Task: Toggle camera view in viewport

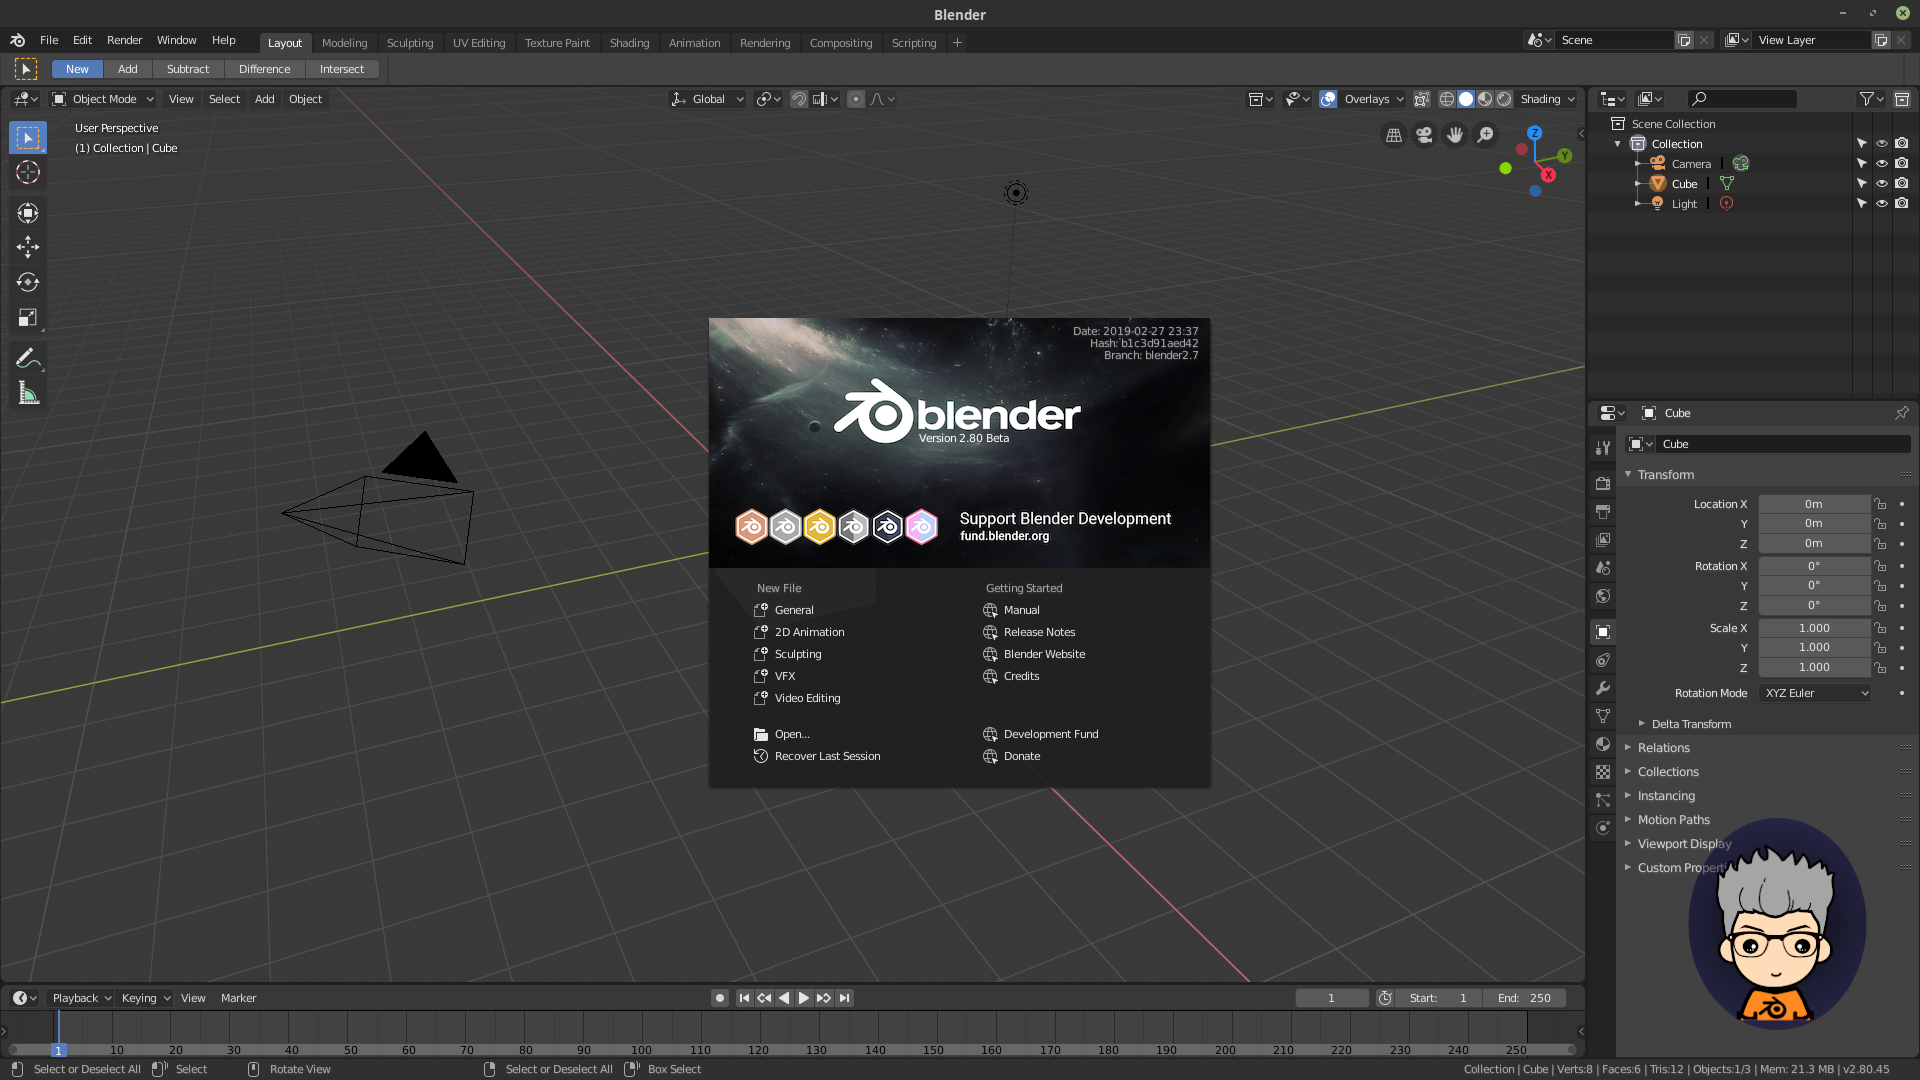Action: click(x=1424, y=135)
